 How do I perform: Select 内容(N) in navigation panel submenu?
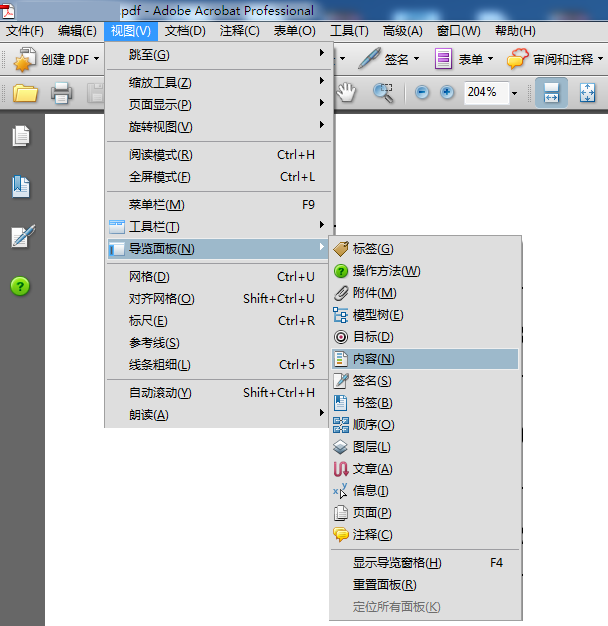426,359
